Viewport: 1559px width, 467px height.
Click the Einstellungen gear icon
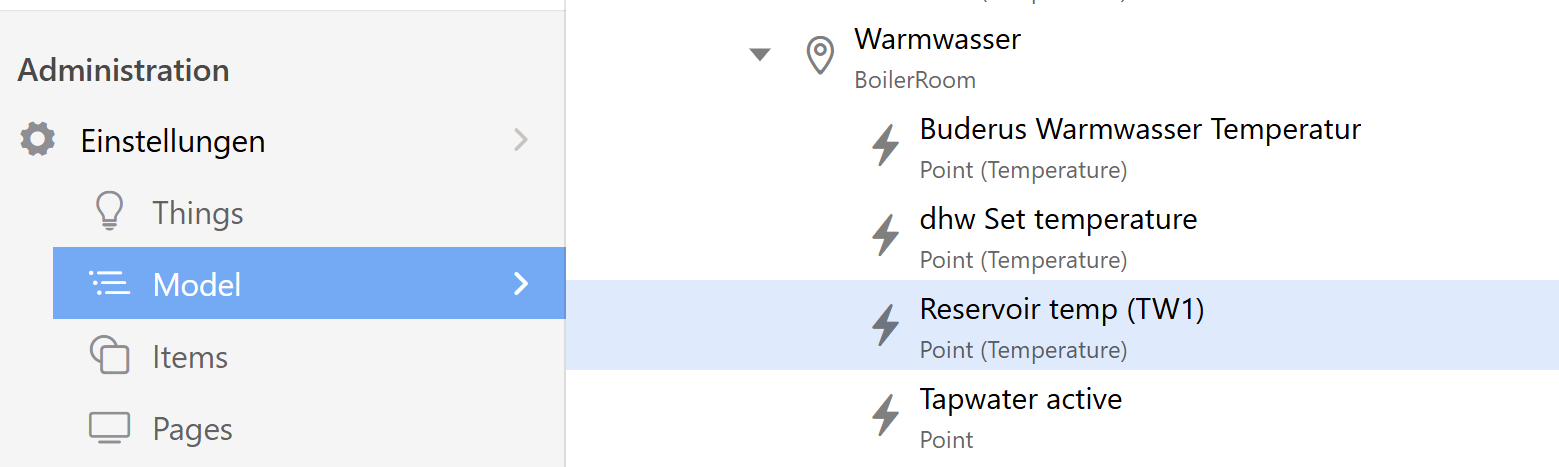38,139
